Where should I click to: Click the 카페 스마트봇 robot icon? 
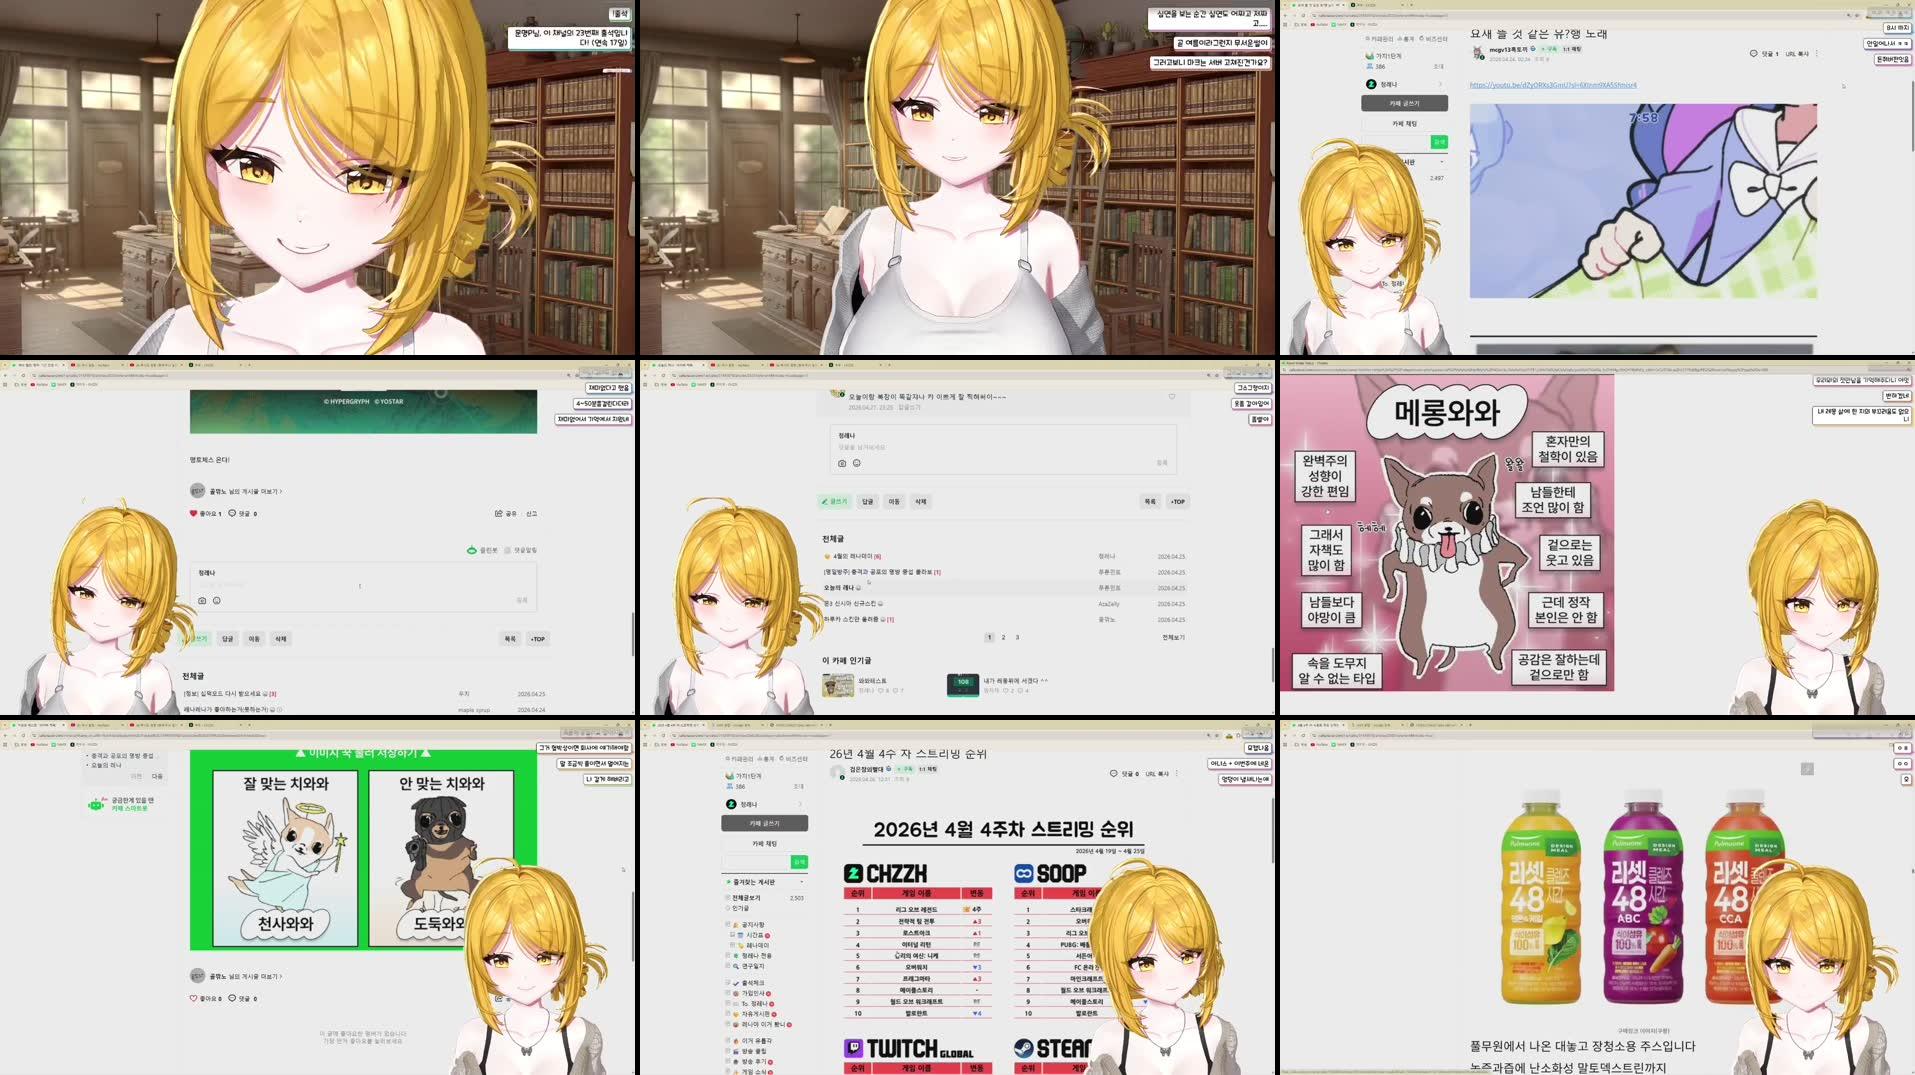point(96,803)
